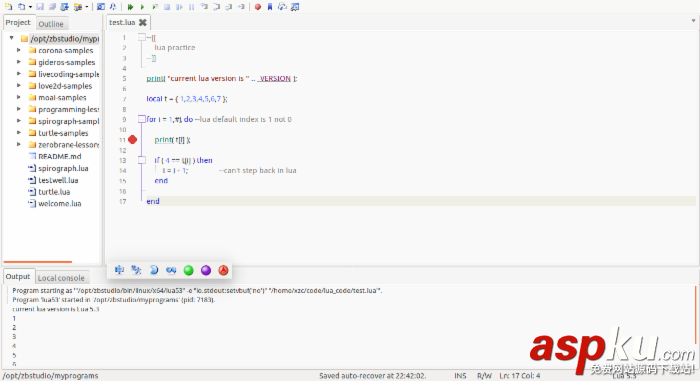Switch to the Local console tab
The image size is (700, 381).
click(x=61, y=278)
